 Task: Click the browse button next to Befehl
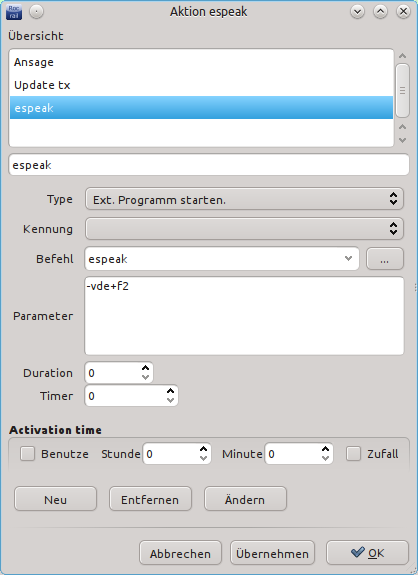coord(385,259)
